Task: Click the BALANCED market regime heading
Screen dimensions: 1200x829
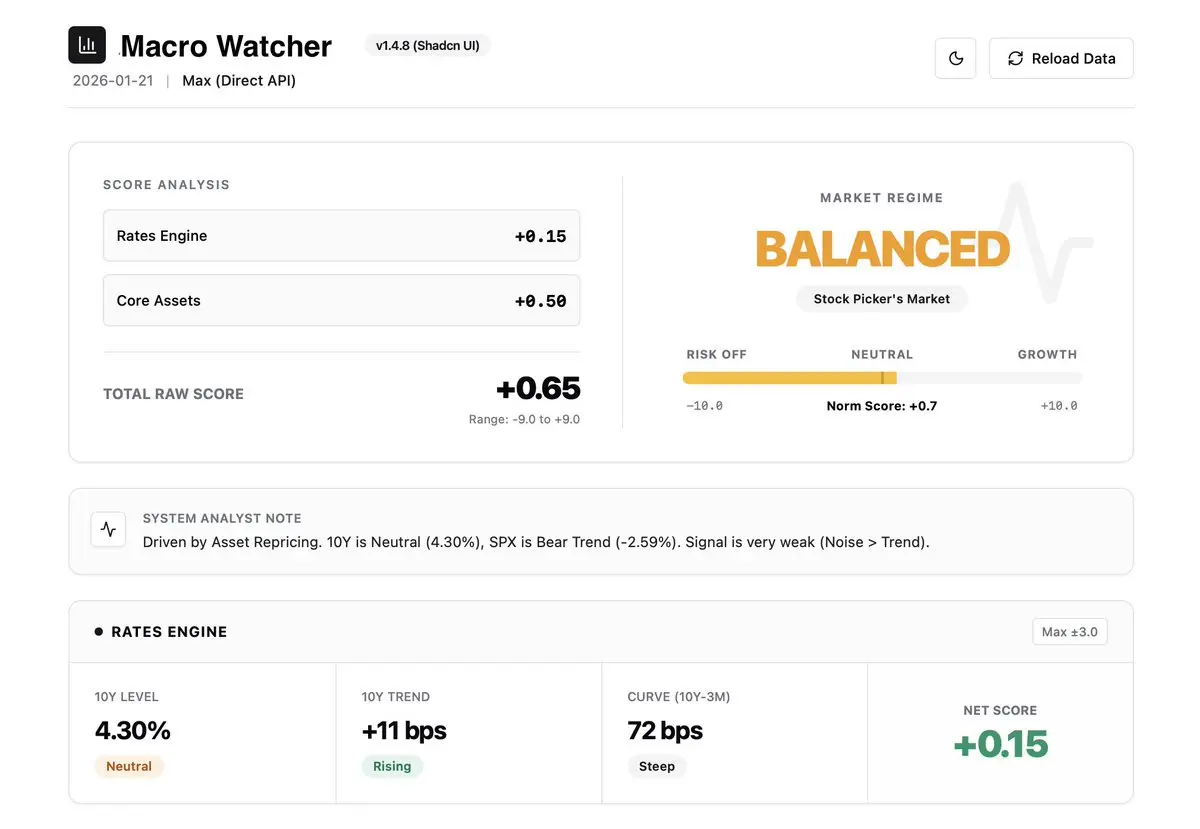Action: tap(882, 249)
